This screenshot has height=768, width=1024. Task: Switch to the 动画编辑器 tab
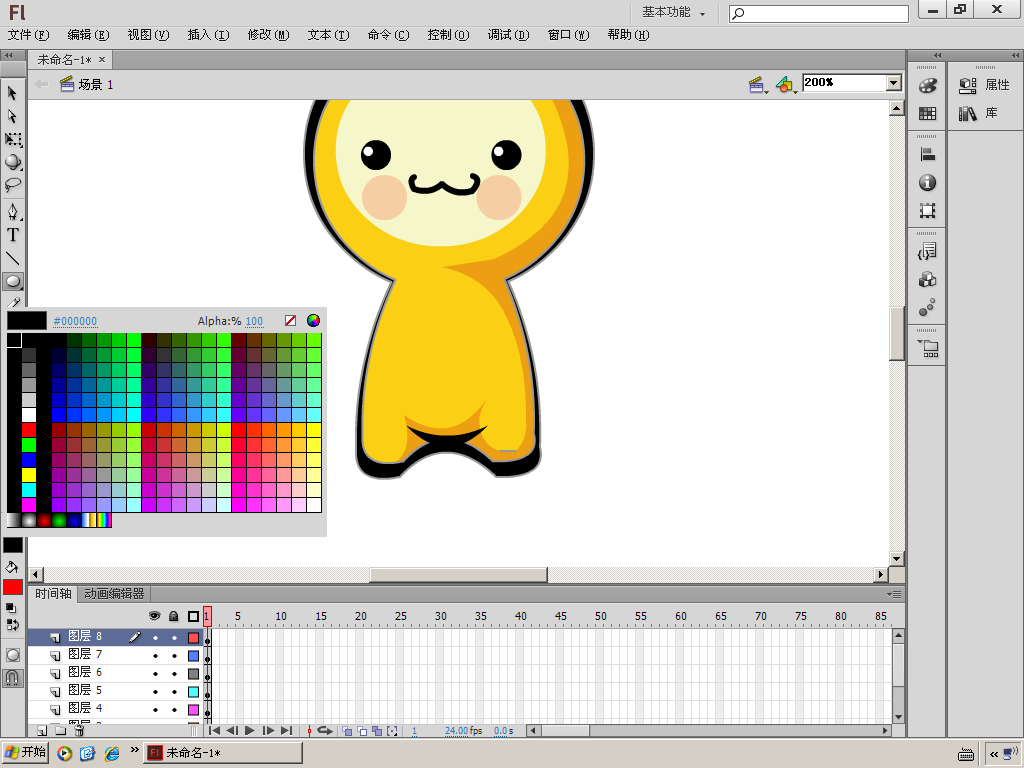(114, 594)
